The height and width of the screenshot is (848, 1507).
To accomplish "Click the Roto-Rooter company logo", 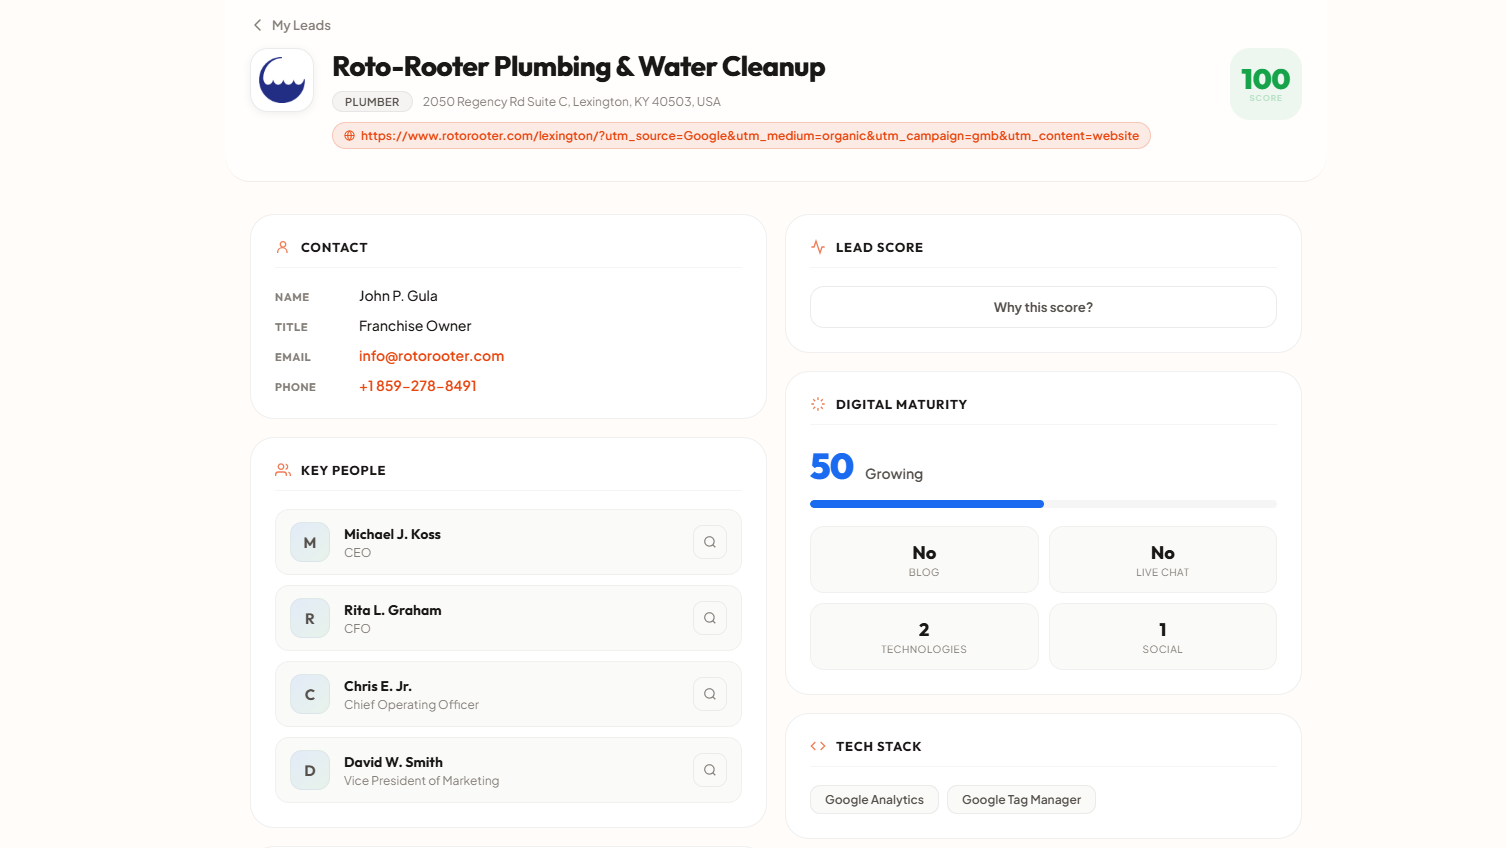I will [282, 80].
